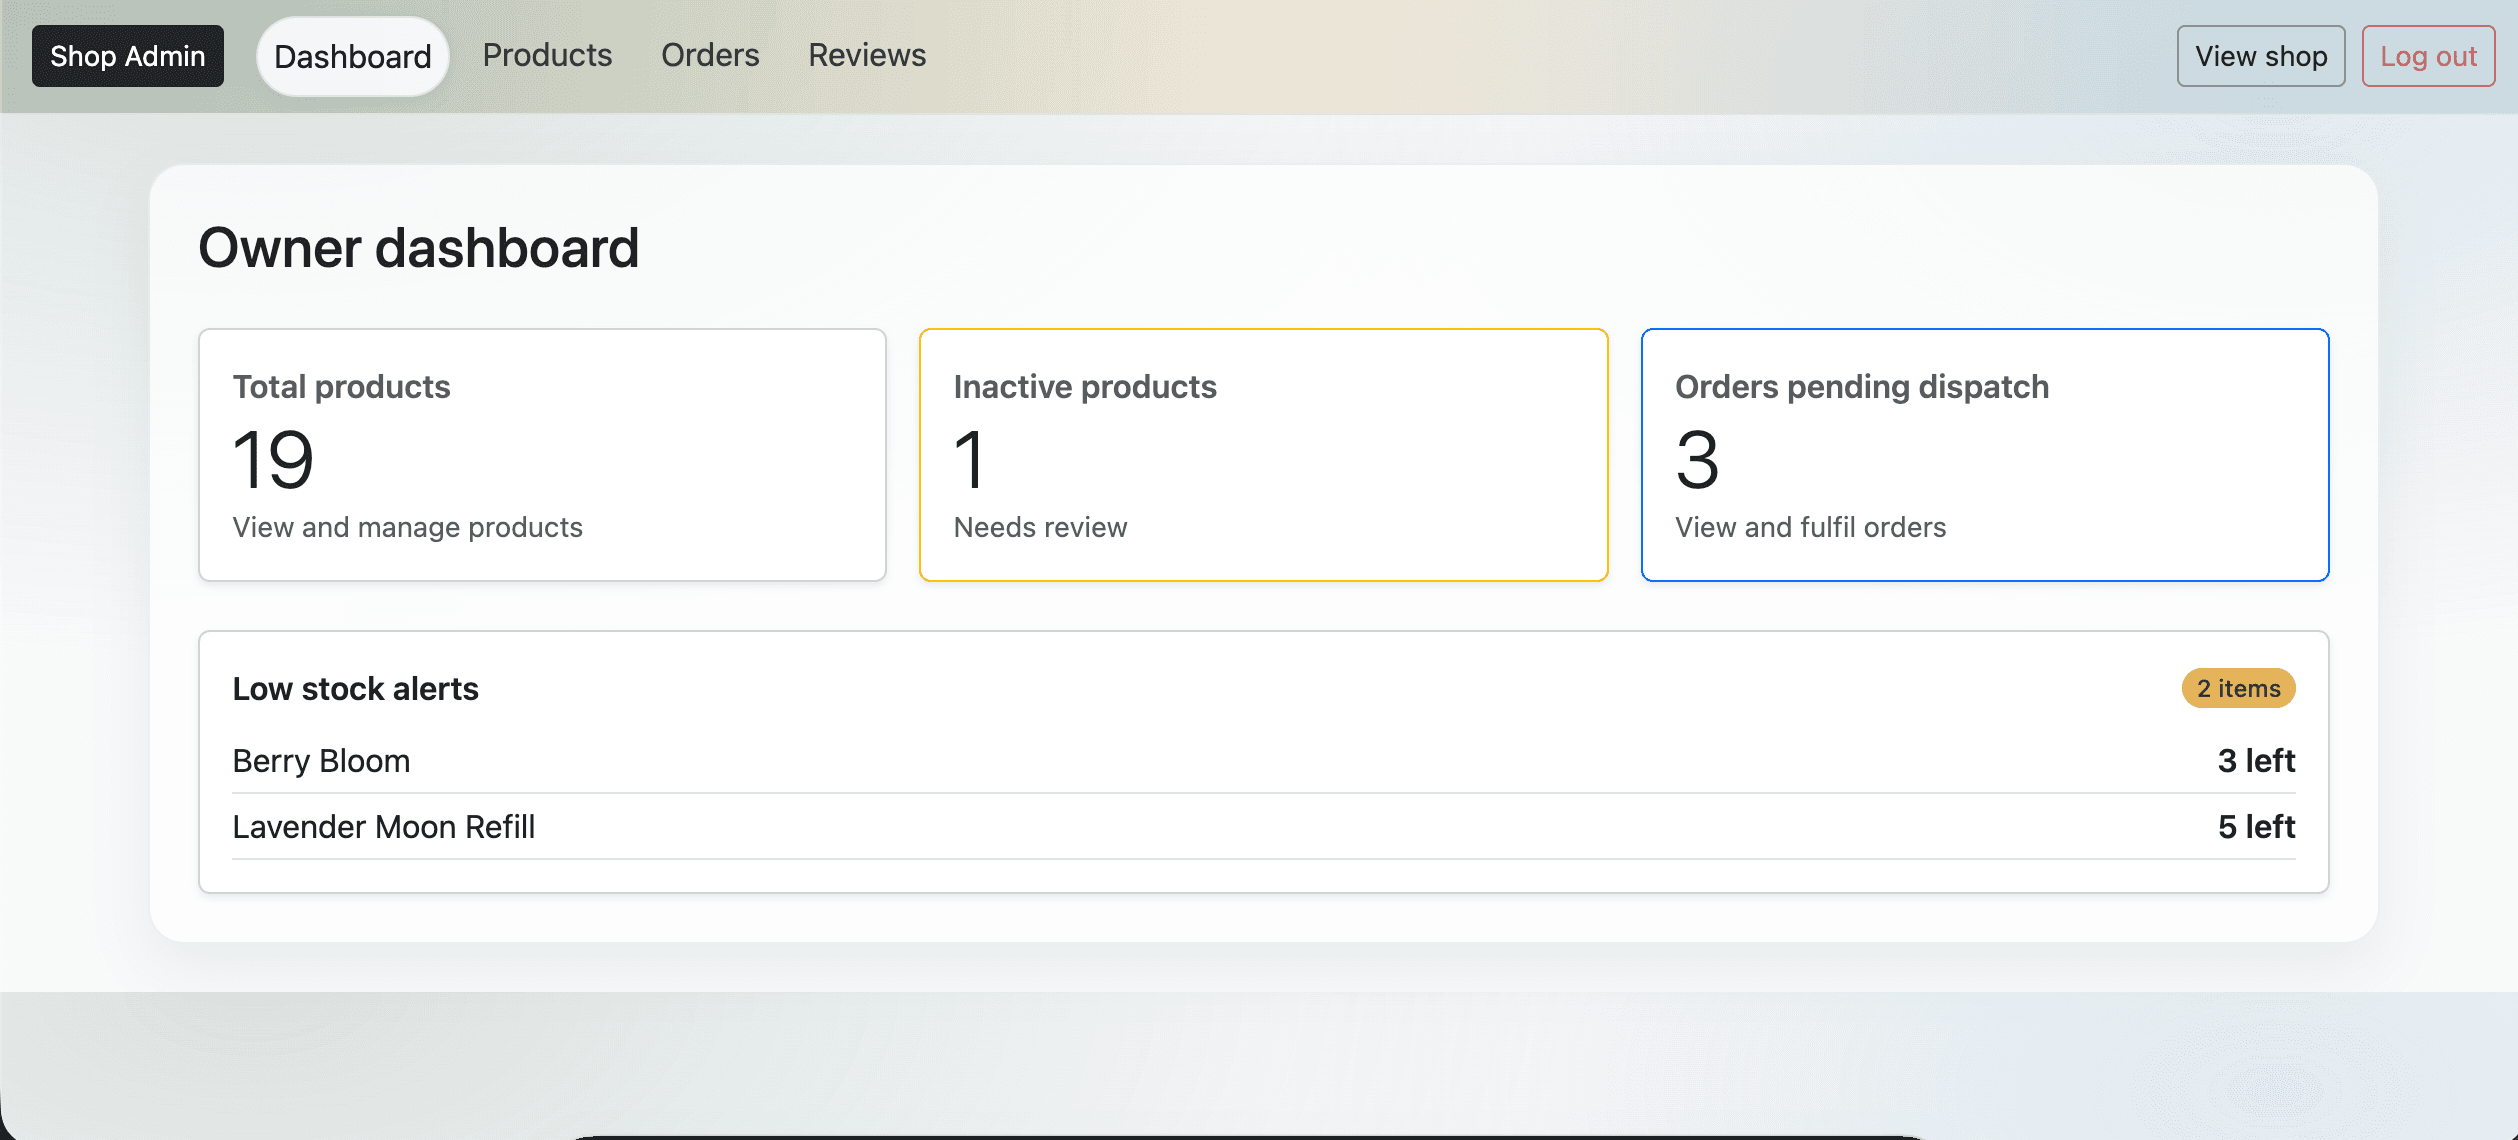Click the Log out button
The width and height of the screenshot is (2518, 1140).
[x=2428, y=56]
